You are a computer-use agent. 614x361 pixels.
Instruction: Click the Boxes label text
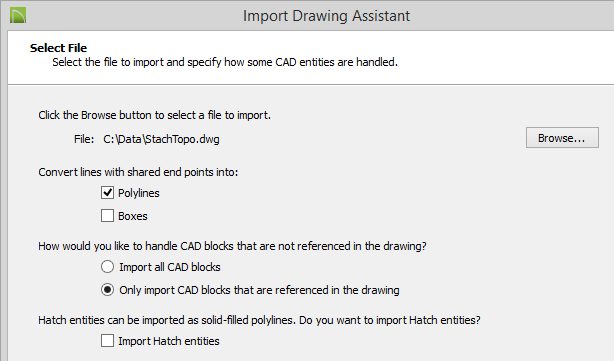133,216
